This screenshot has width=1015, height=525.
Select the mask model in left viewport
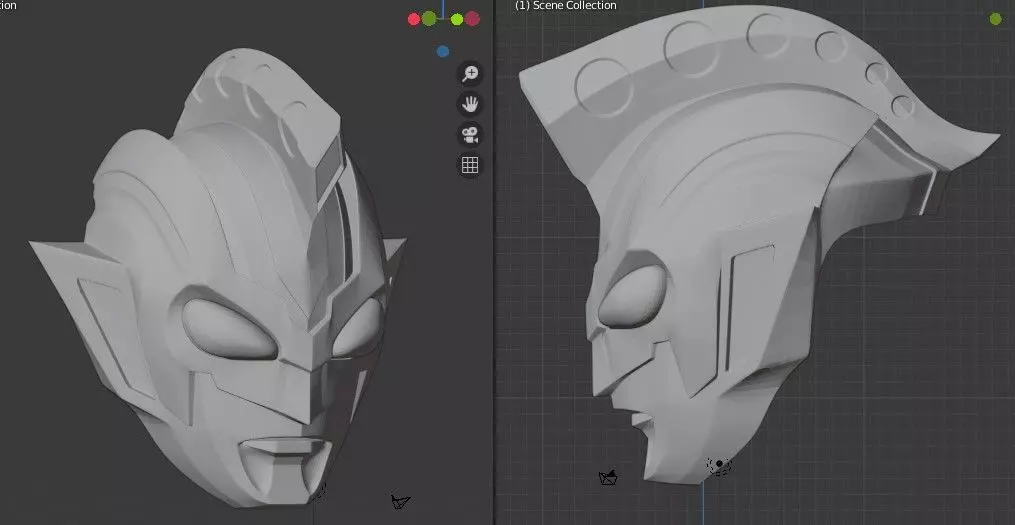220,278
